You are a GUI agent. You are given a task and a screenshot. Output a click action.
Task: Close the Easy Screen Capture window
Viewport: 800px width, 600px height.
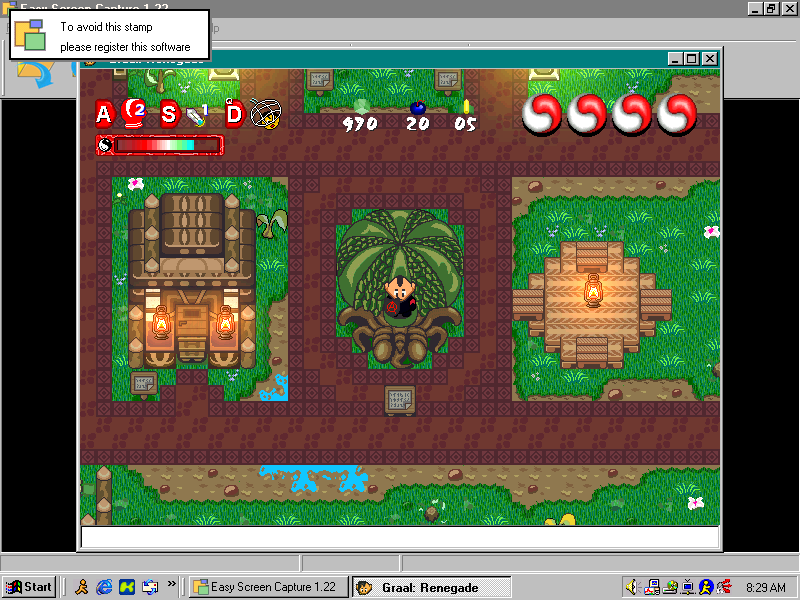coord(789,8)
